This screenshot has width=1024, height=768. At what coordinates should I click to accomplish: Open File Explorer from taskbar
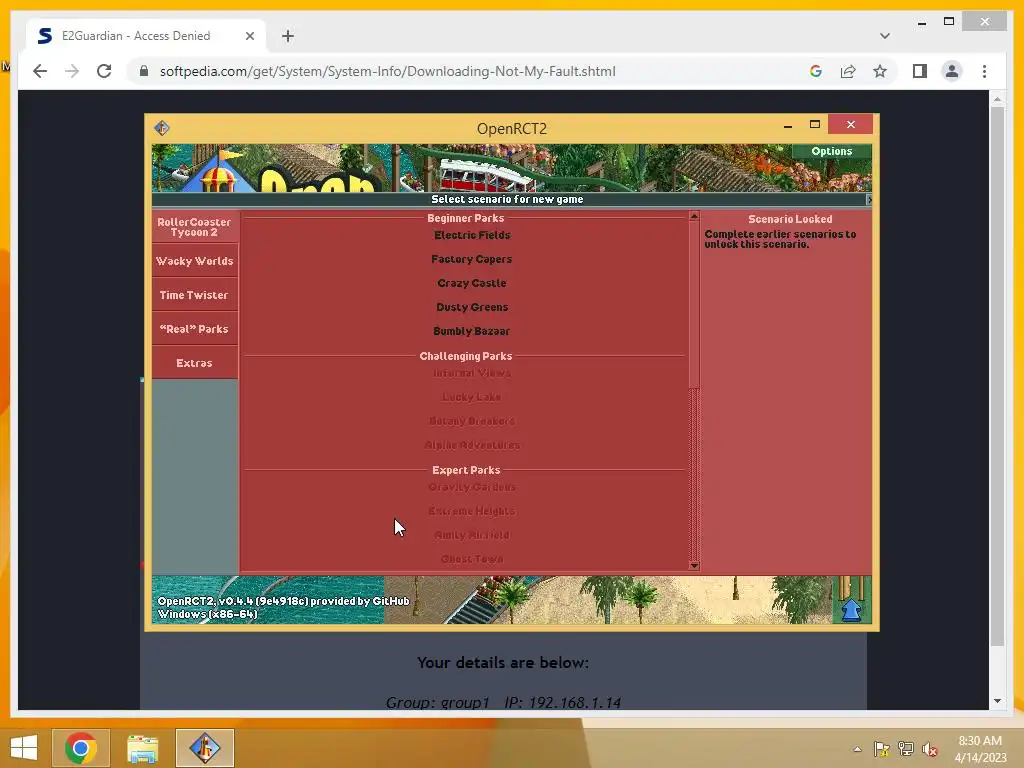click(x=142, y=748)
